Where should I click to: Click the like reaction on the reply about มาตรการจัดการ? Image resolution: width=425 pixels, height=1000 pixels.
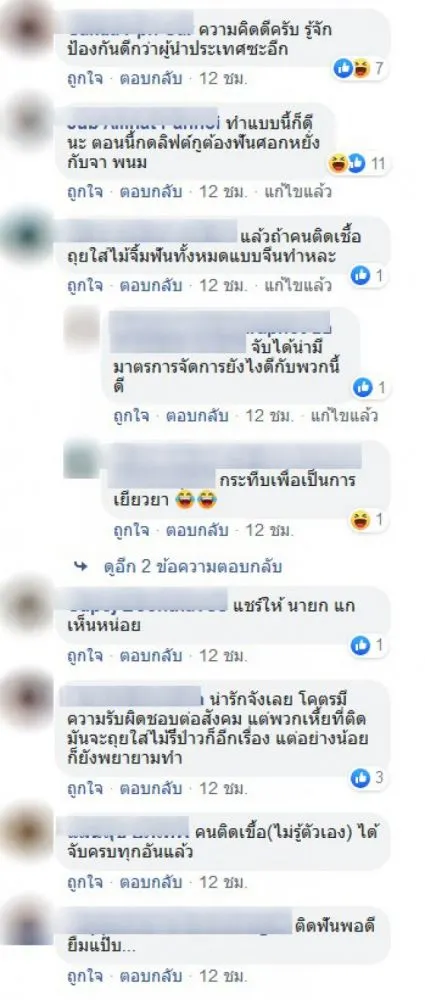click(x=362, y=386)
